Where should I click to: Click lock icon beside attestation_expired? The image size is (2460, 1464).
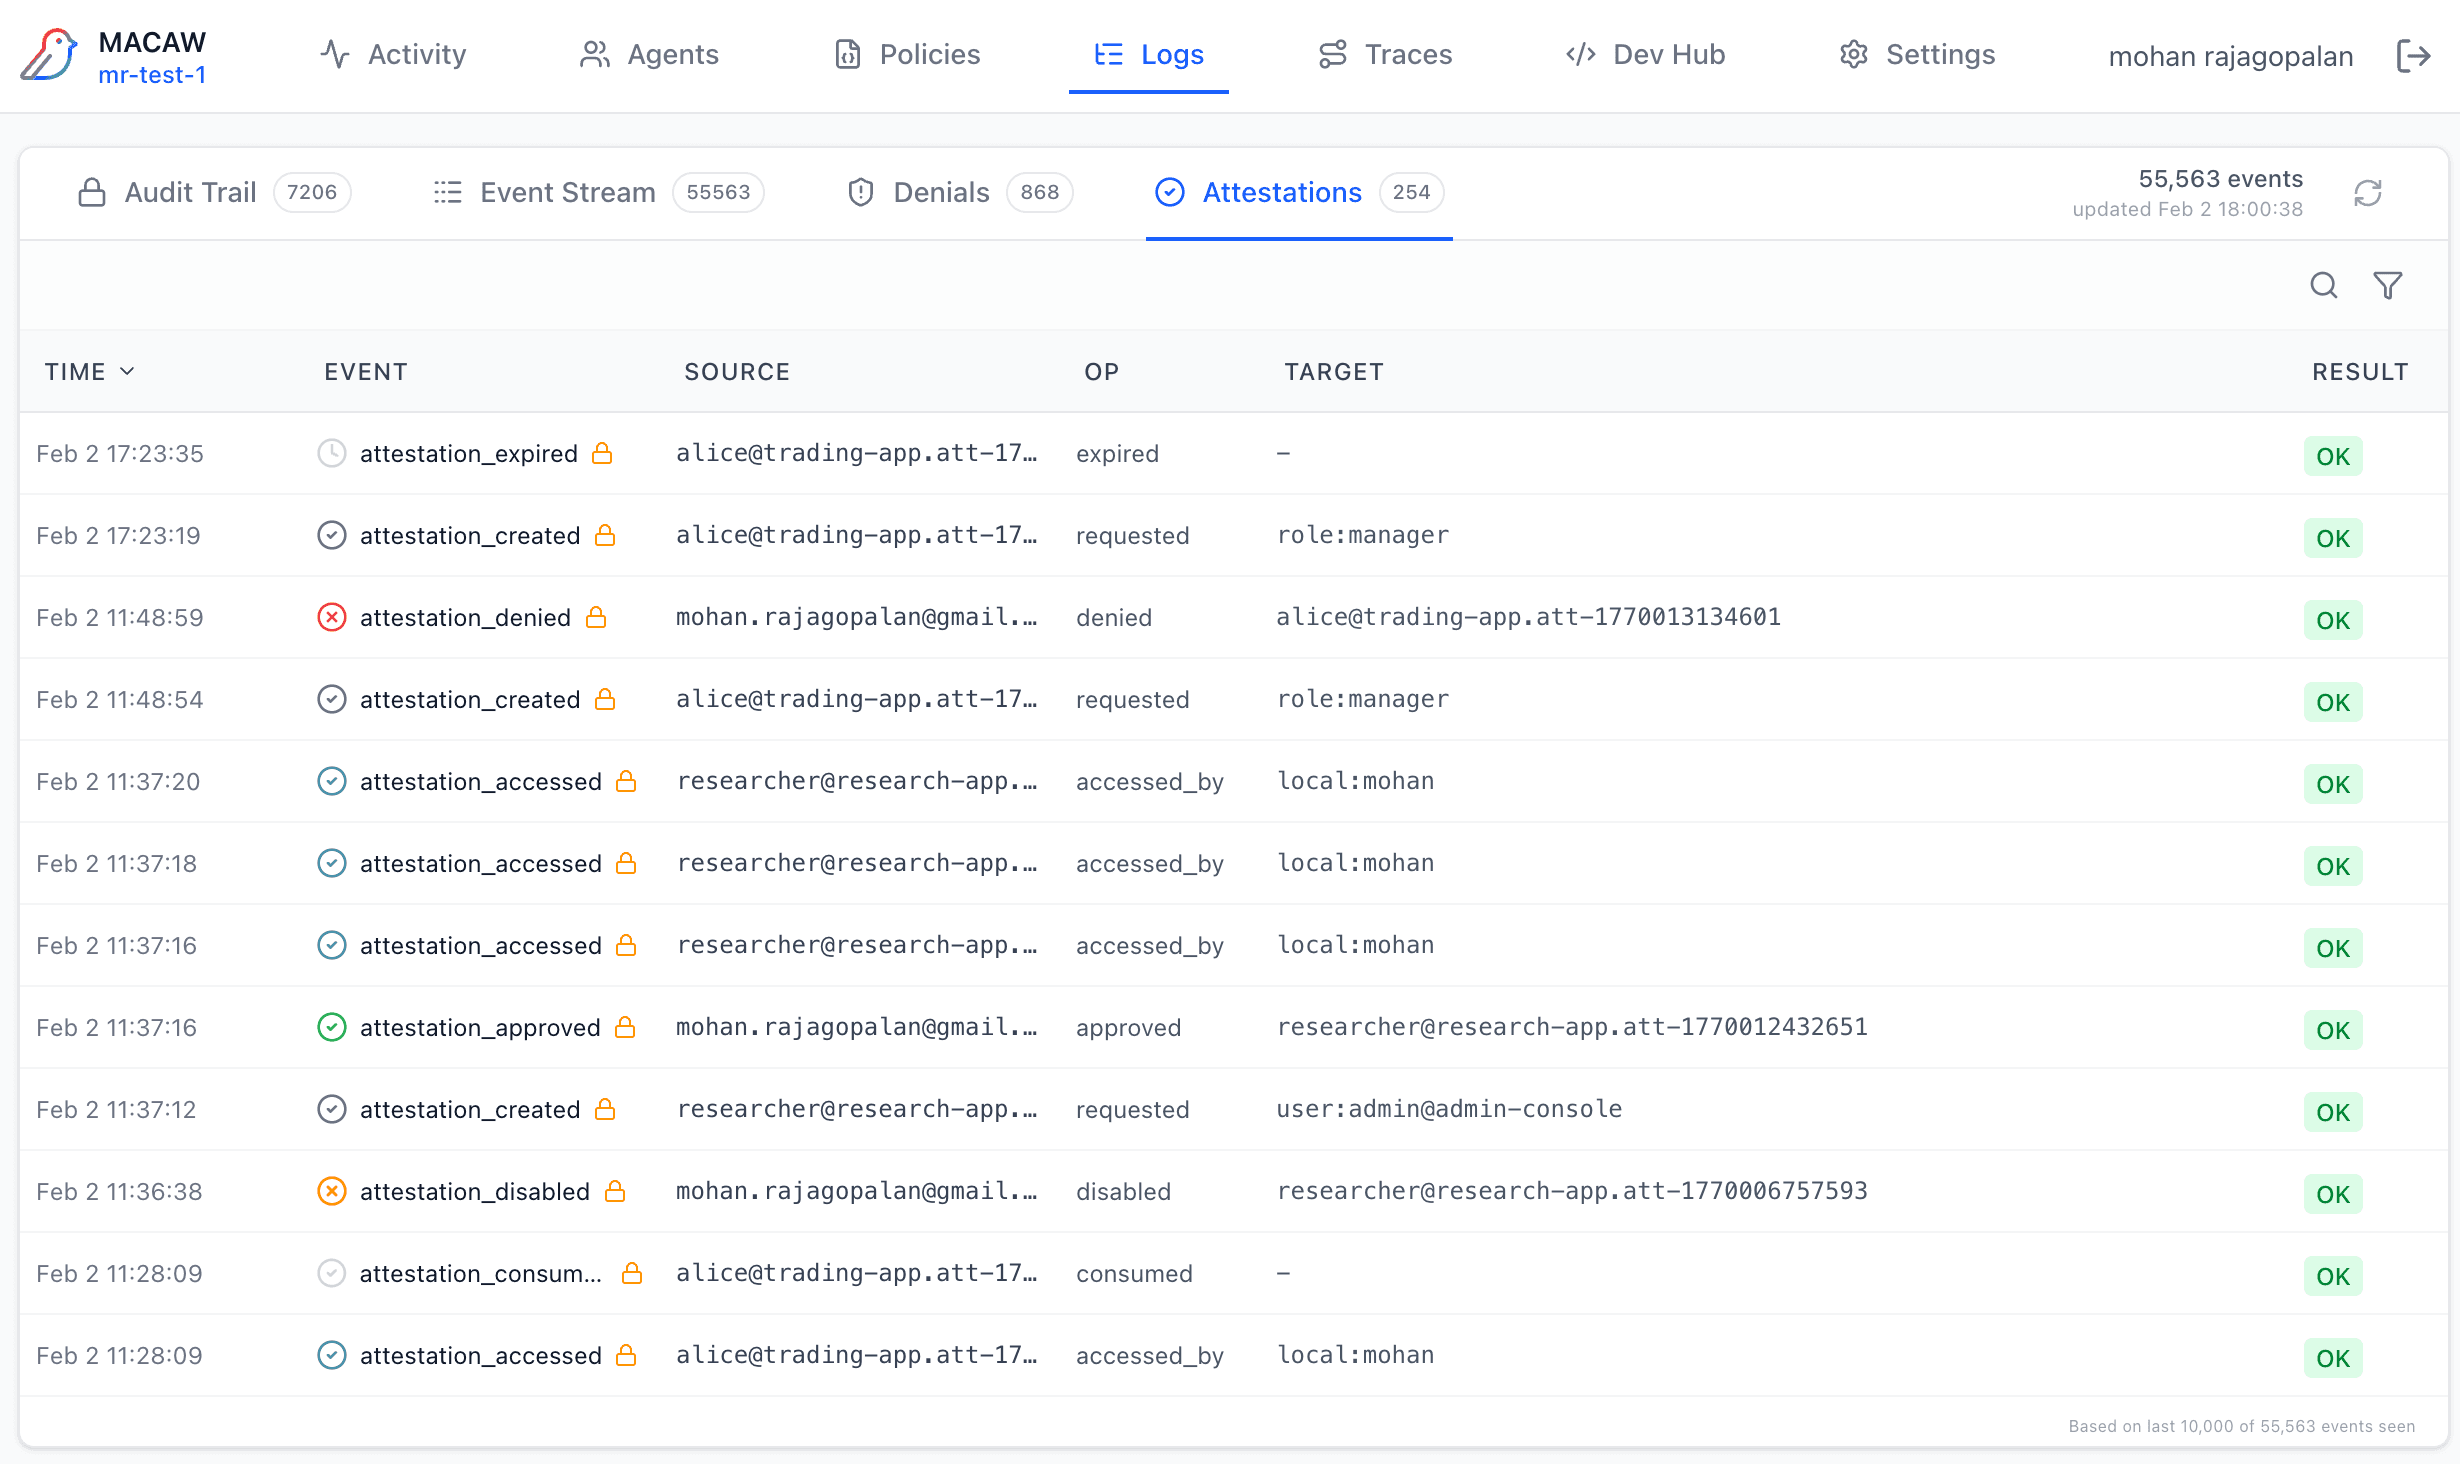click(602, 454)
